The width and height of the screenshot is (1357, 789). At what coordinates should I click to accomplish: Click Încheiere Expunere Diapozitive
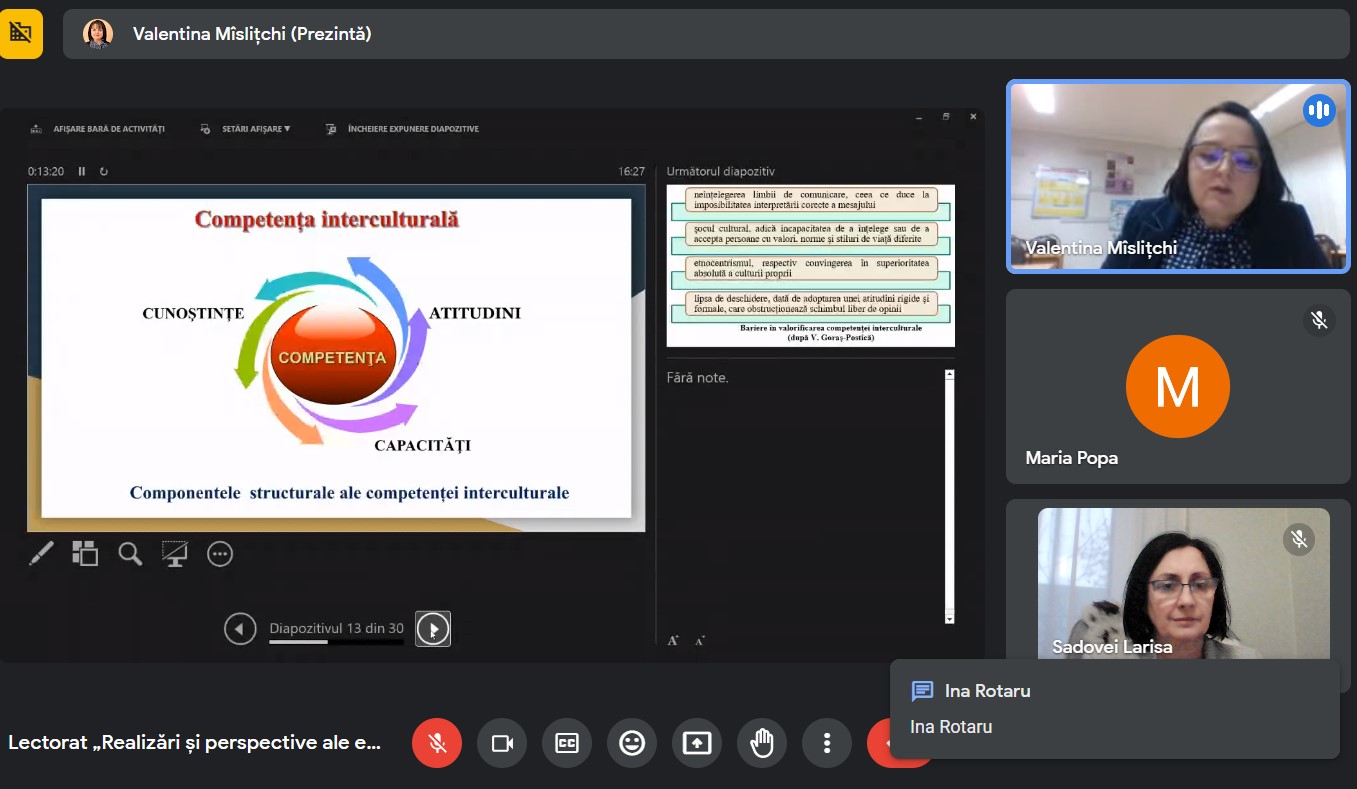pos(402,129)
